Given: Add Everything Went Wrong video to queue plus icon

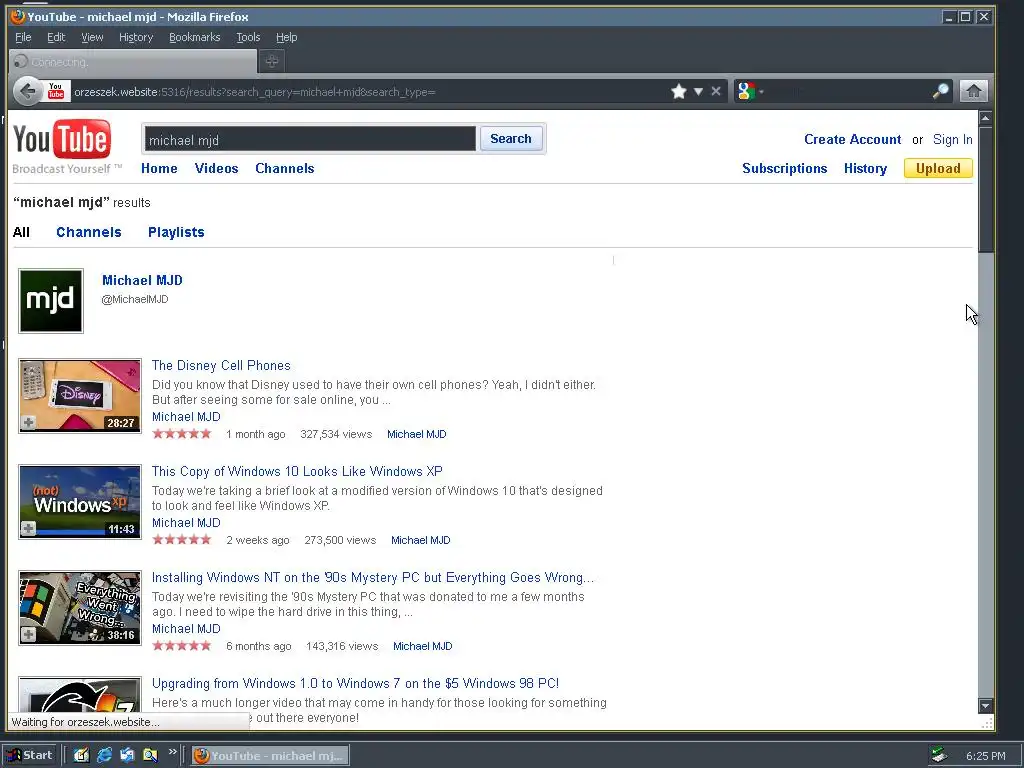Looking at the screenshot, I should tap(28, 634).
